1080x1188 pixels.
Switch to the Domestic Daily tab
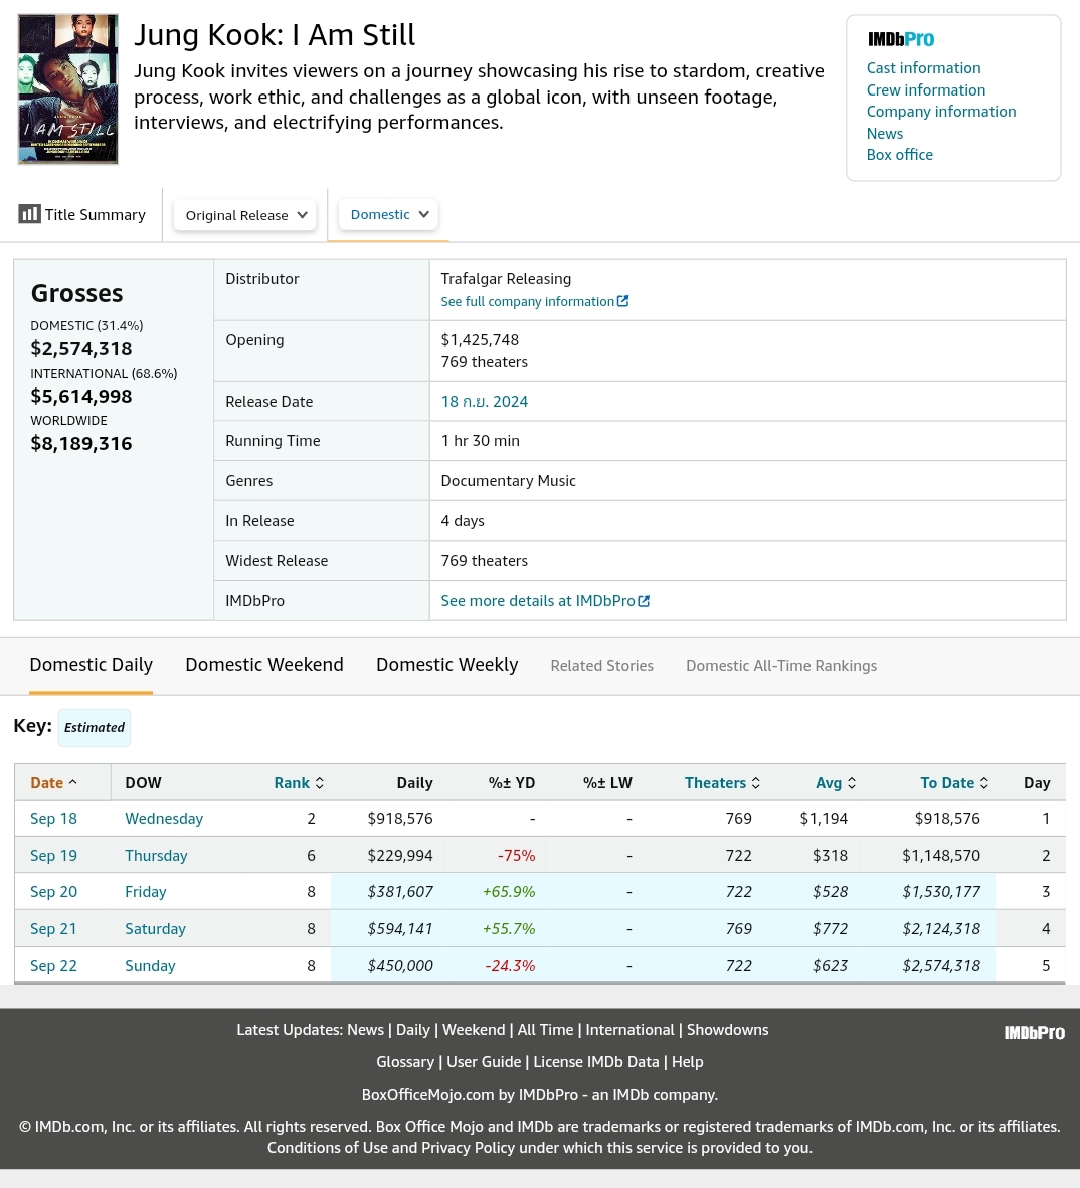click(91, 665)
